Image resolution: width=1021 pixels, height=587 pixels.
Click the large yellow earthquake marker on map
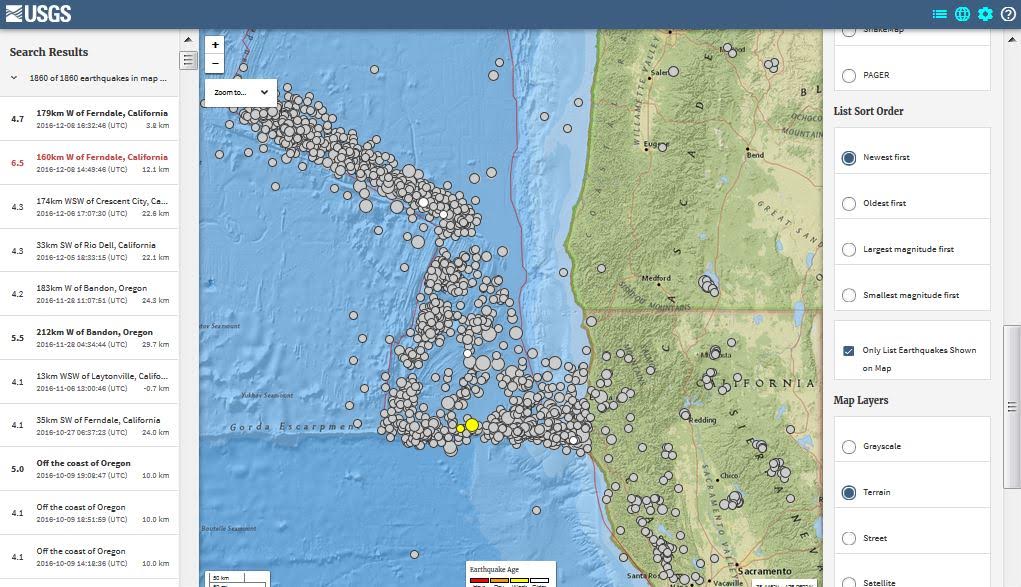click(472, 425)
